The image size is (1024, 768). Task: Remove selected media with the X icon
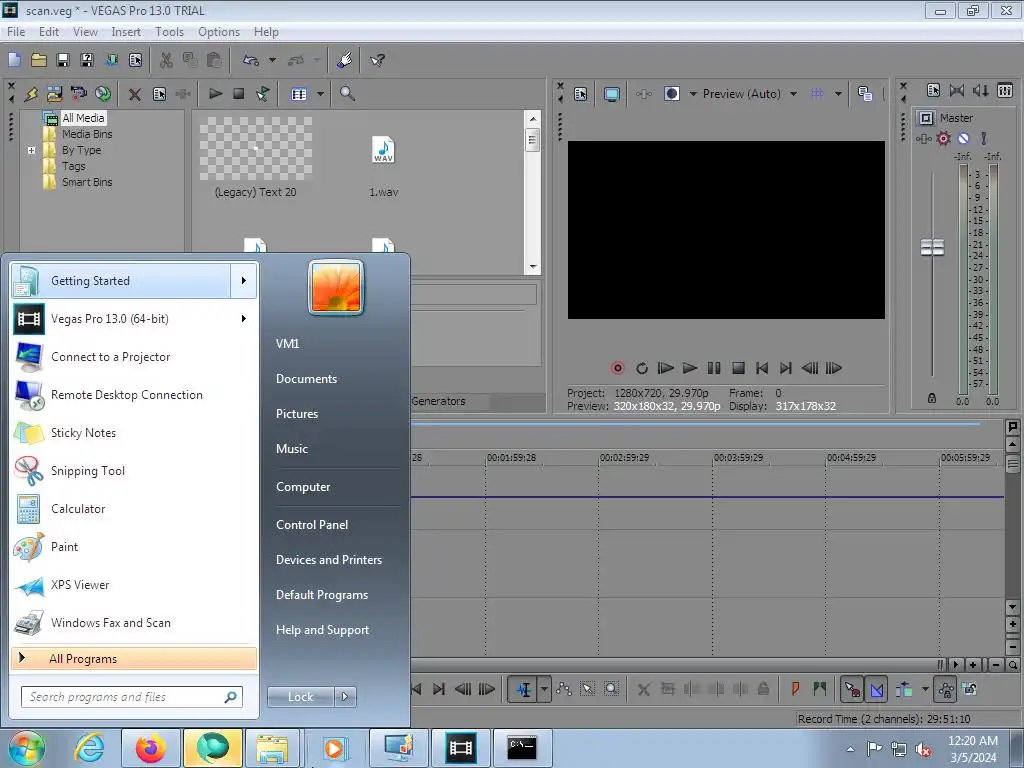click(135, 94)
